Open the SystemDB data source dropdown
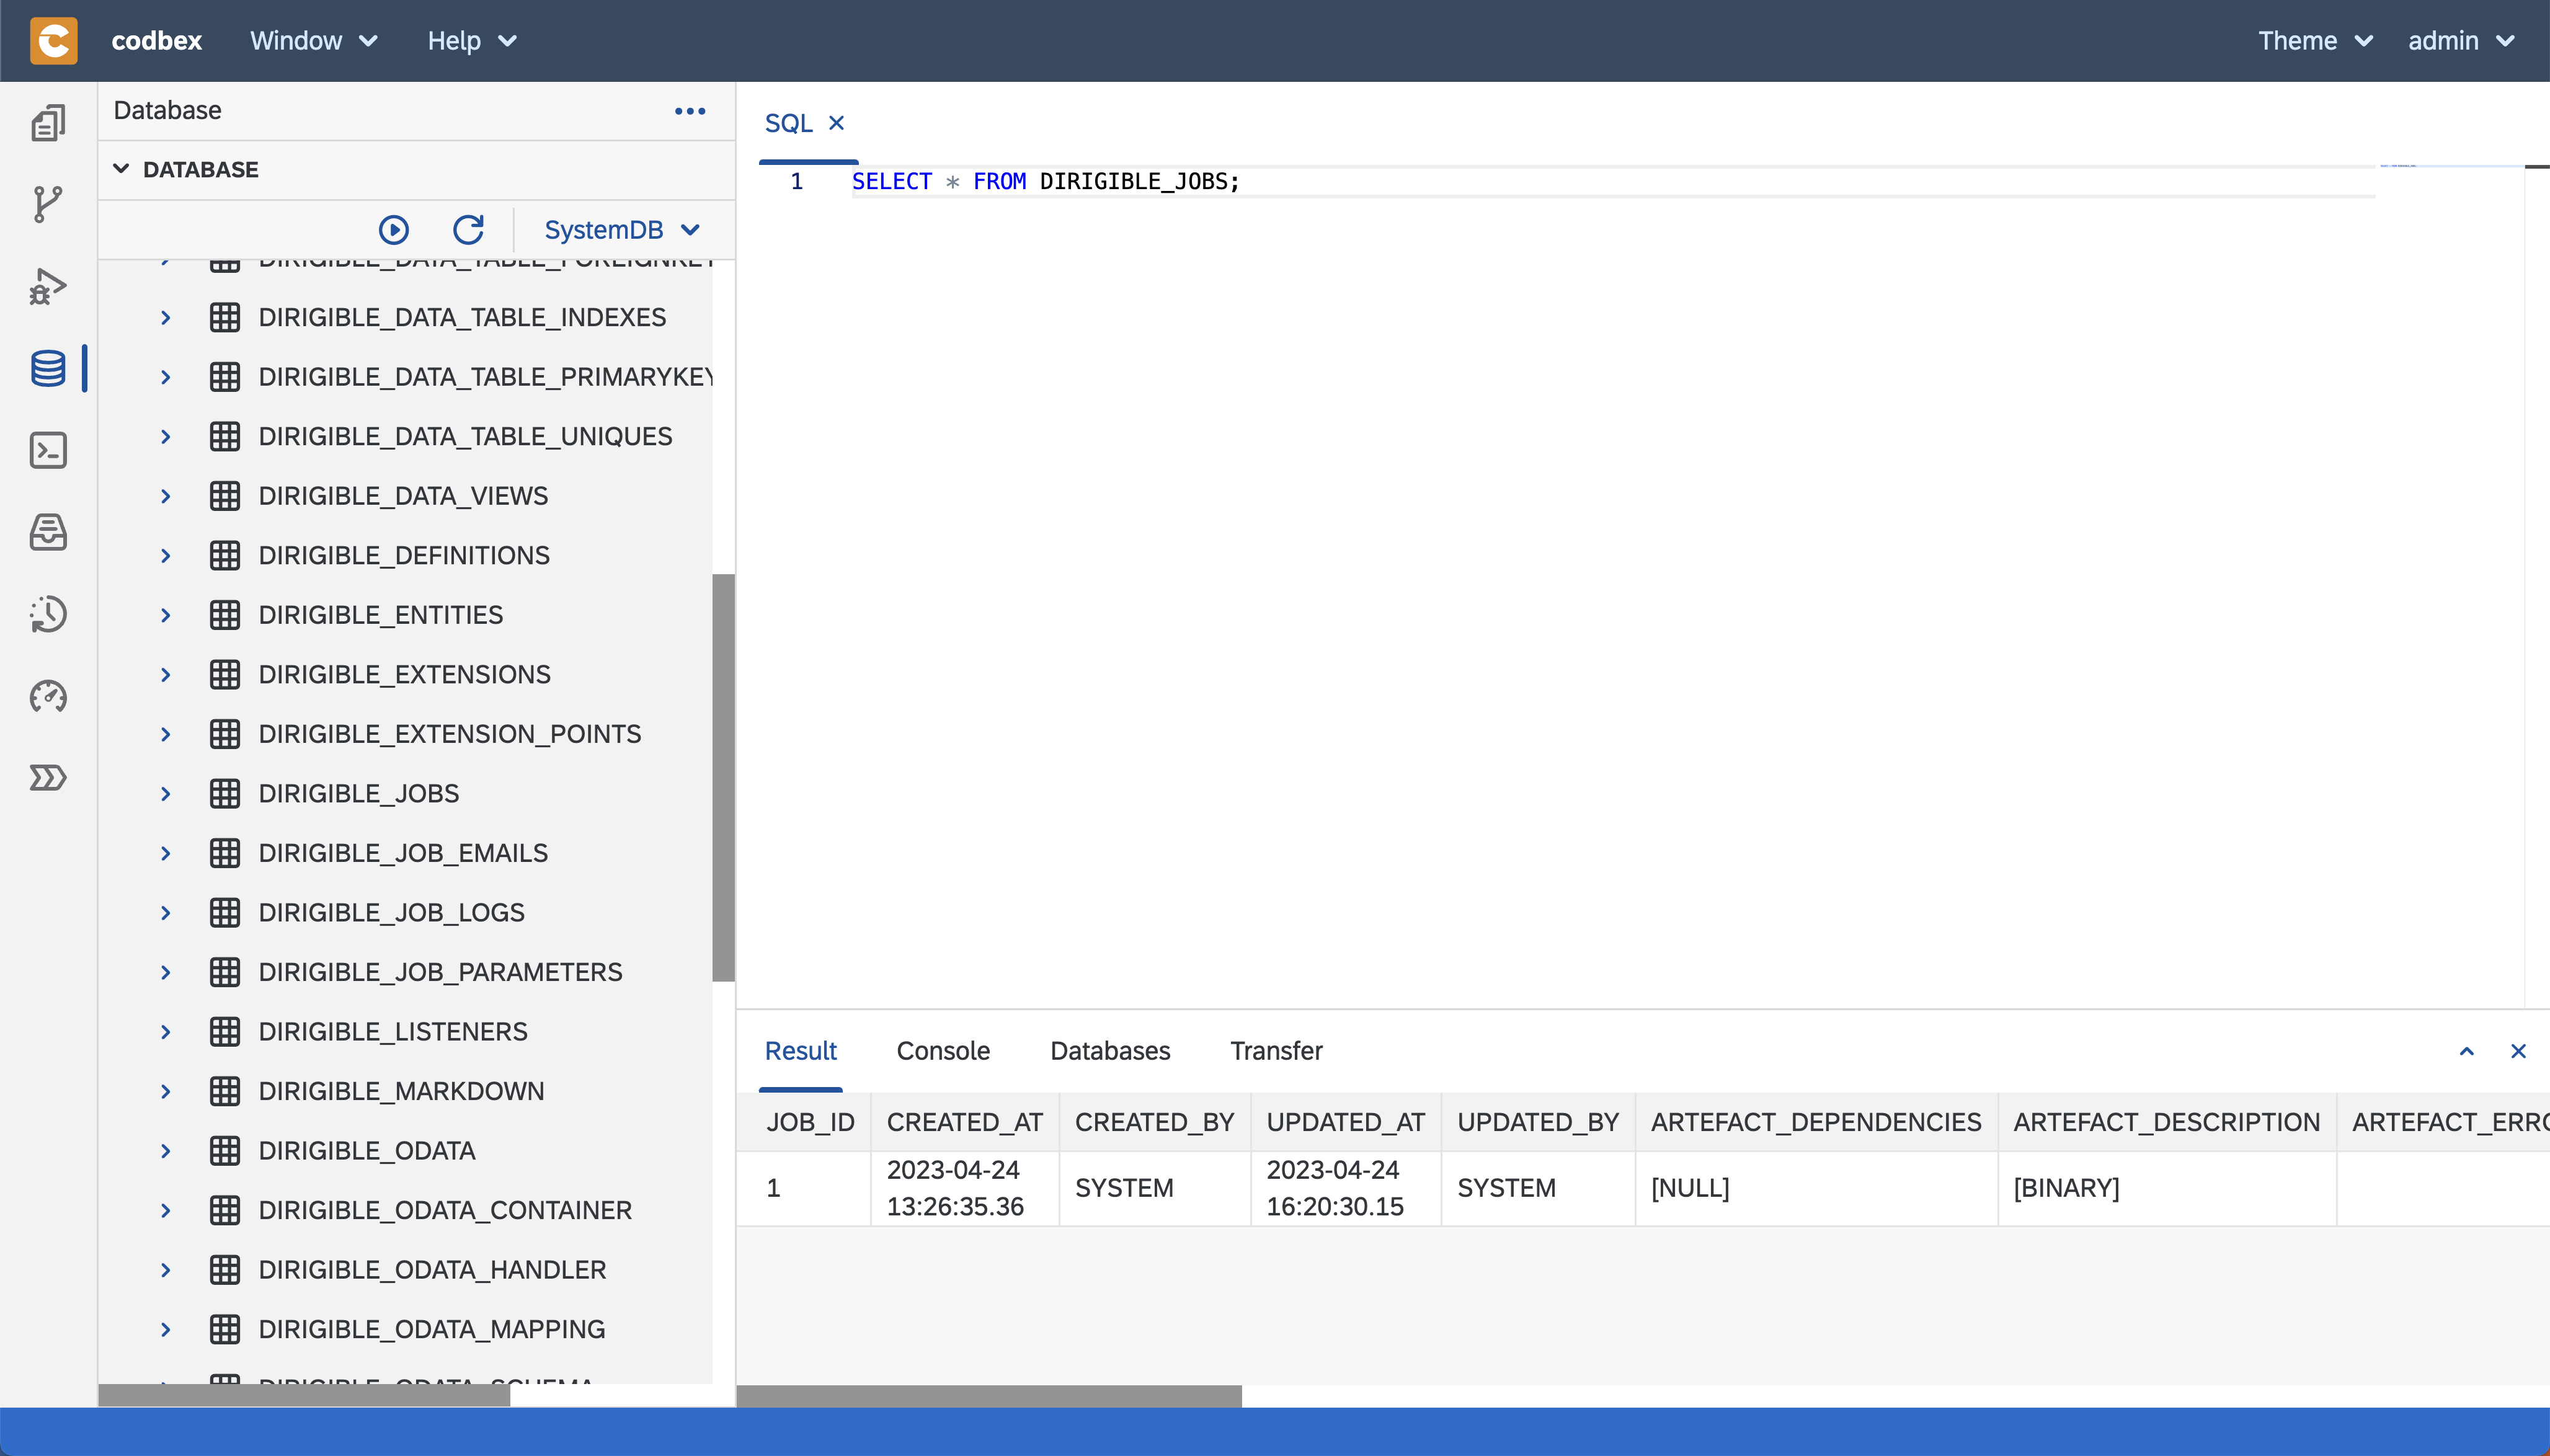2550x1456 pixels. [621, 230]
